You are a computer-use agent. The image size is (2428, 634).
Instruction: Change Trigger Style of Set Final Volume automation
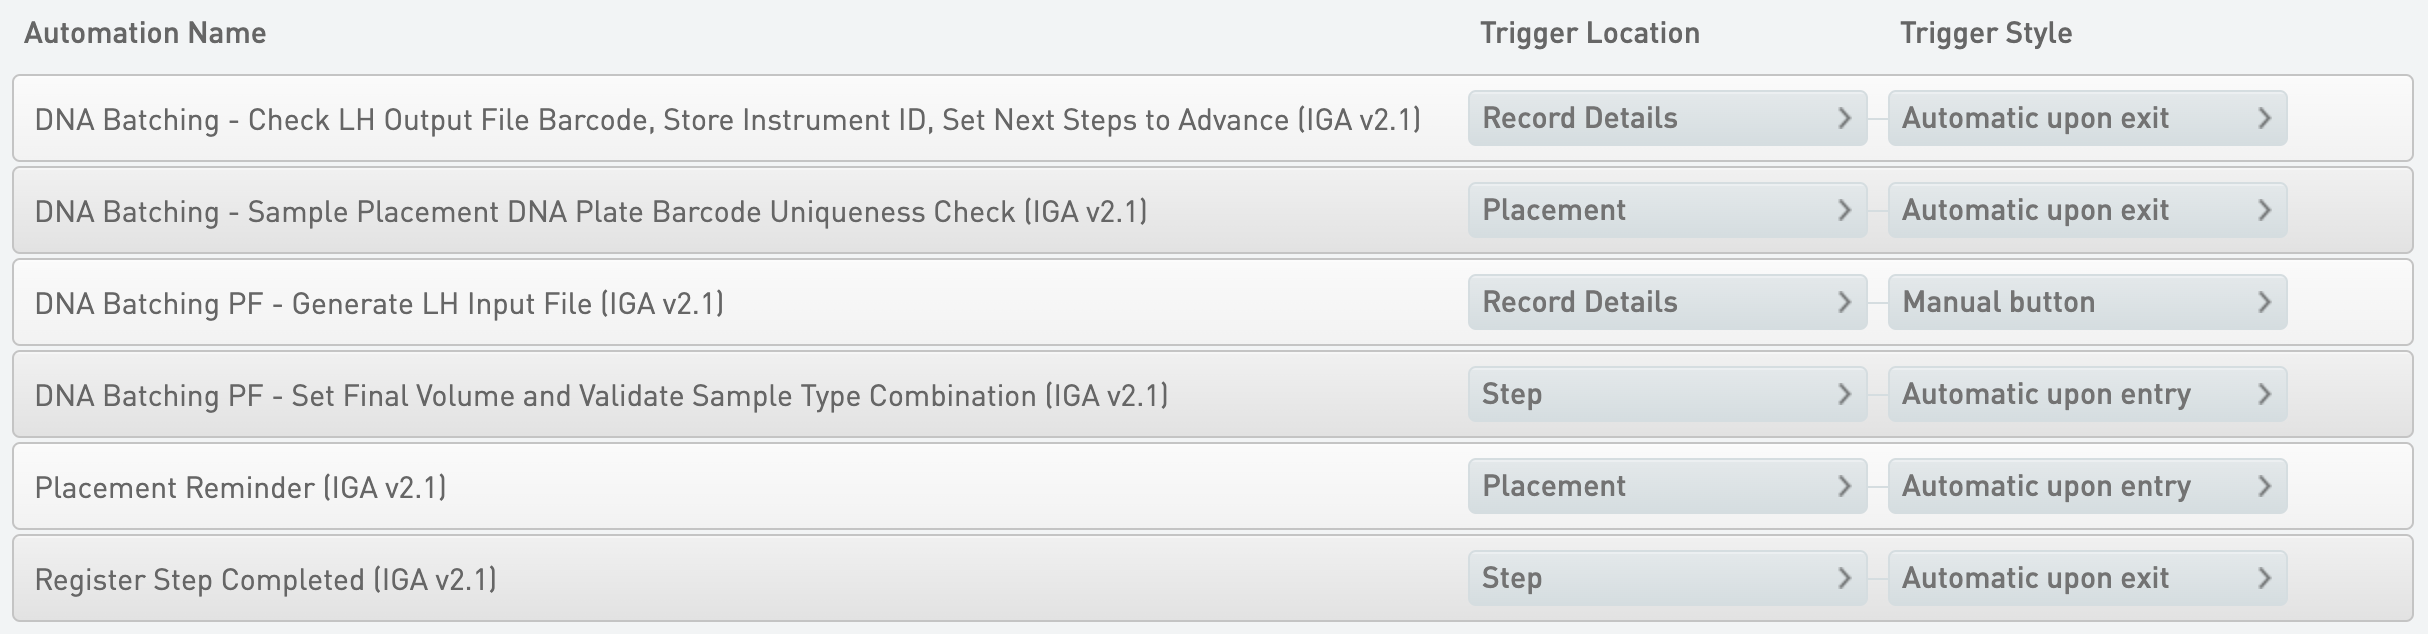coord(2086,394)
